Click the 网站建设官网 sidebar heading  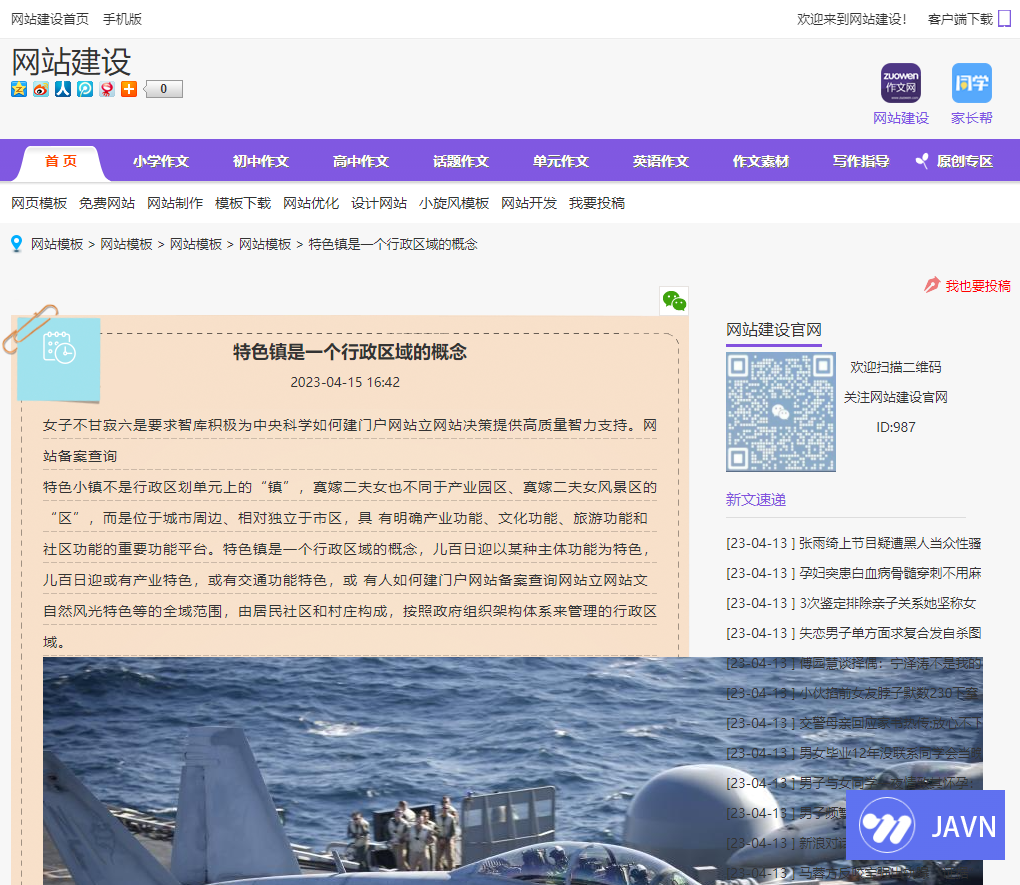coord(774,329)
